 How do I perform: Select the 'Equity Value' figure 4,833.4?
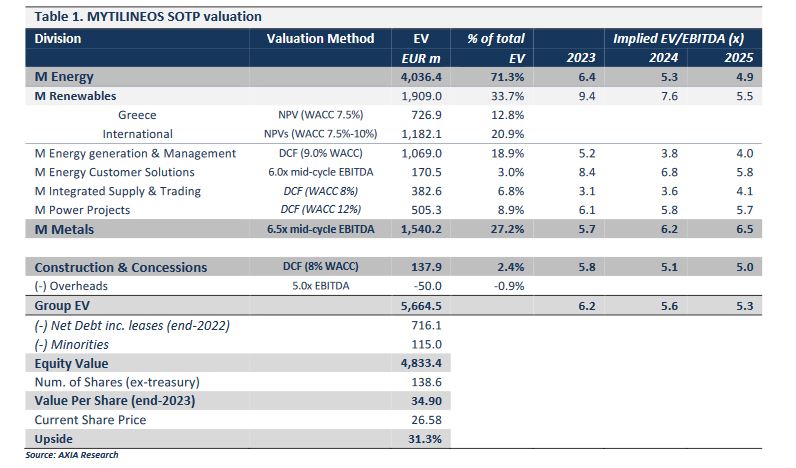(x=421, y=363)
